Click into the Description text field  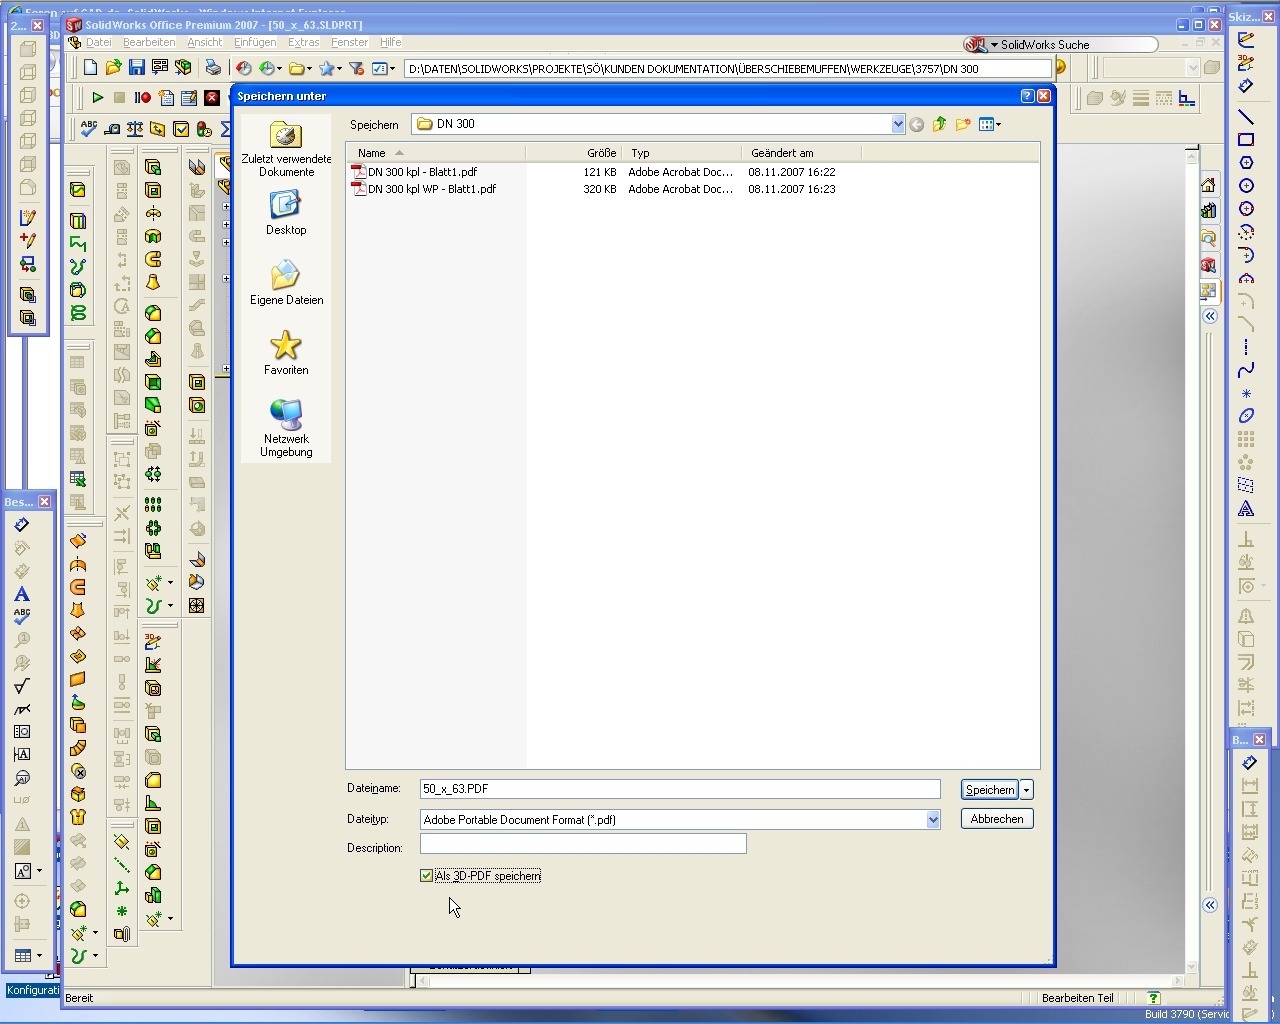tap(583, 844)
